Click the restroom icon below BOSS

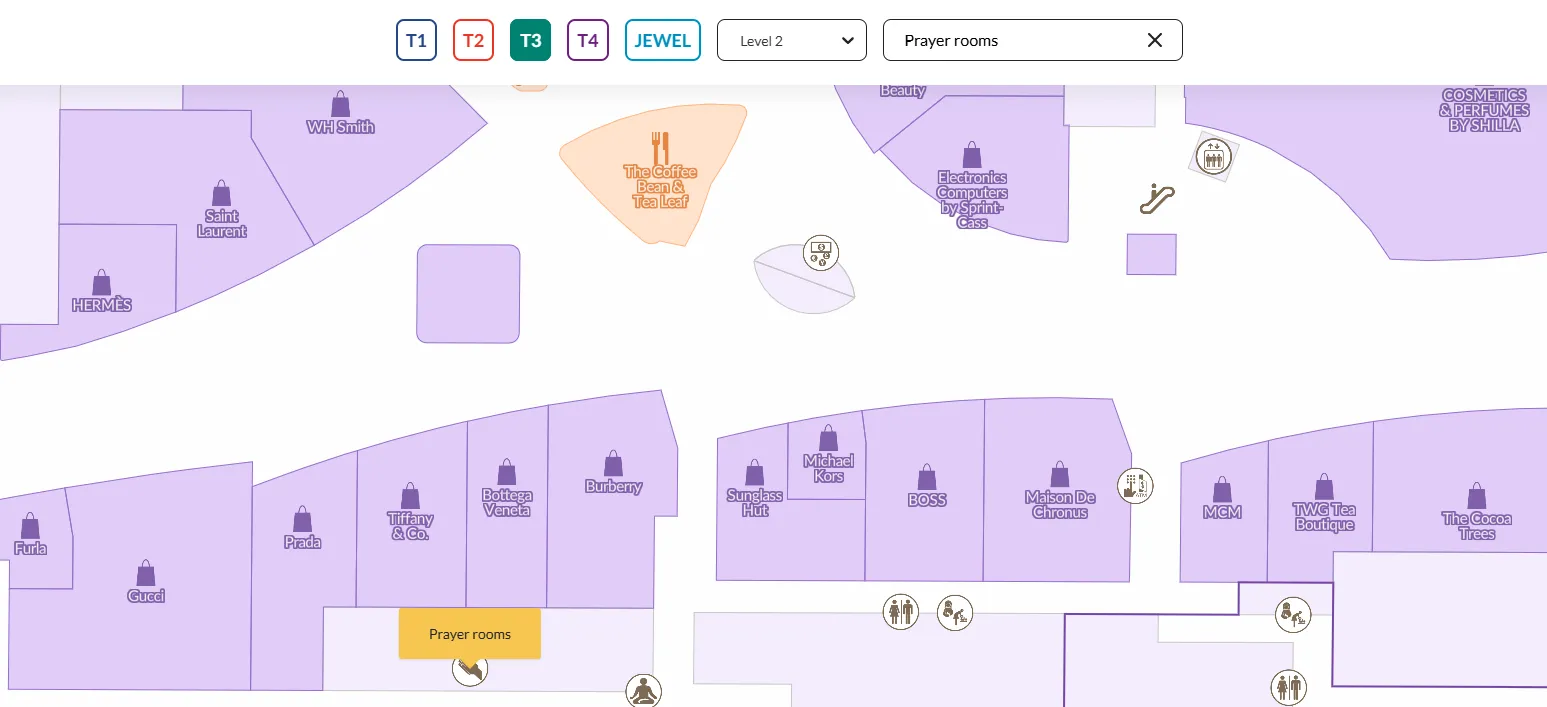[x=900, y=611]
